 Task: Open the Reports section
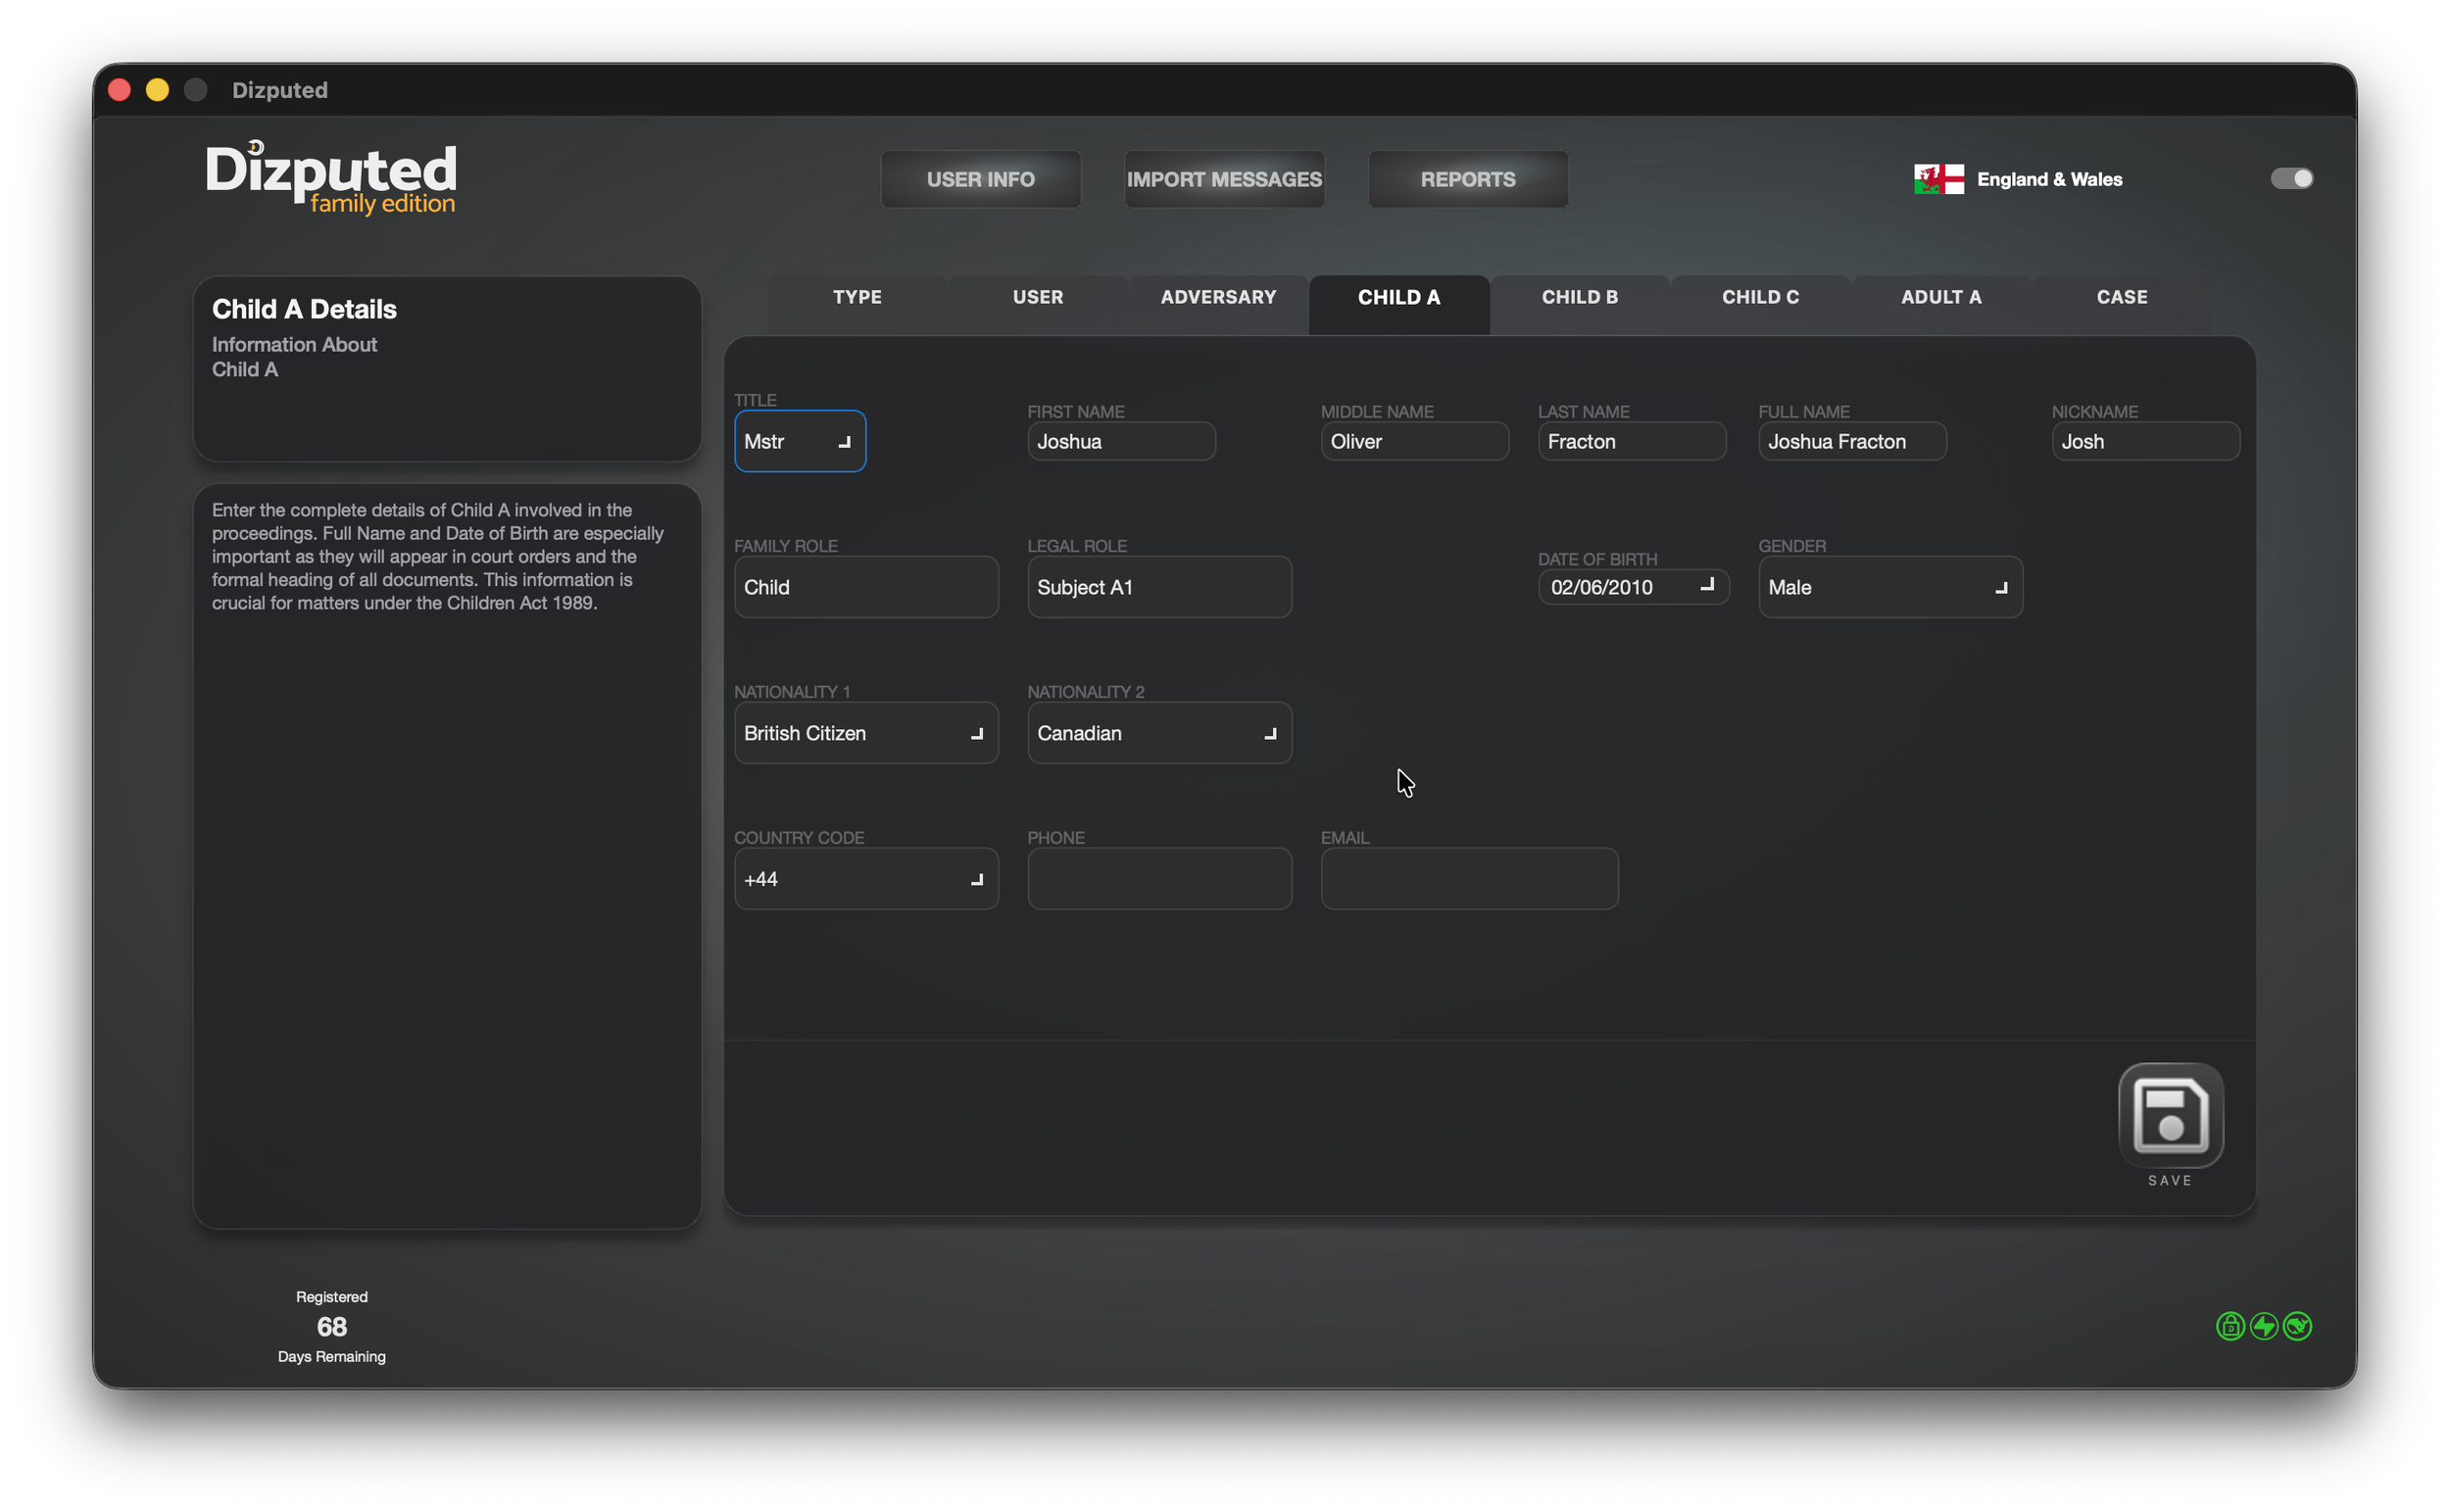pyautogui.click(x=1467, y=179)
